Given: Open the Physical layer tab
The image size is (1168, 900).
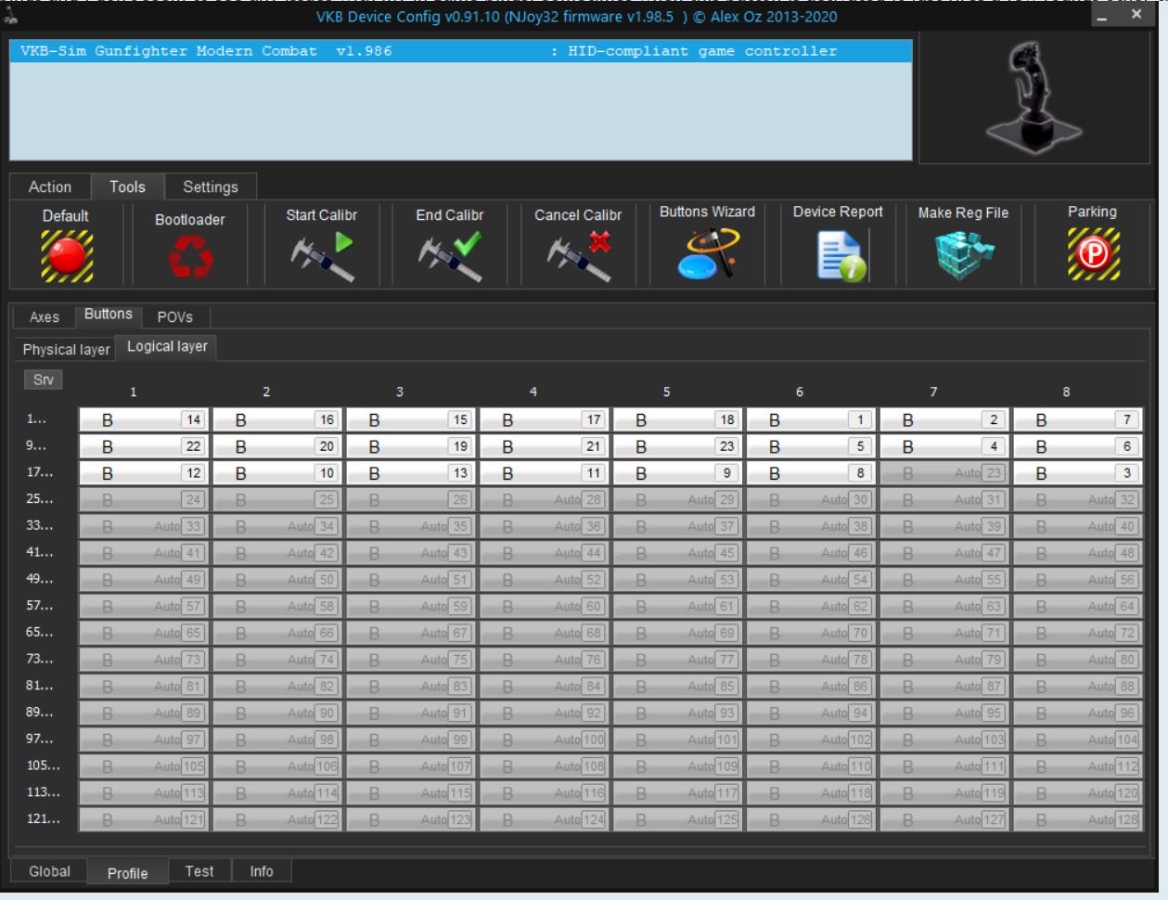Looking at the screenshot, I should tap(66, 350).
